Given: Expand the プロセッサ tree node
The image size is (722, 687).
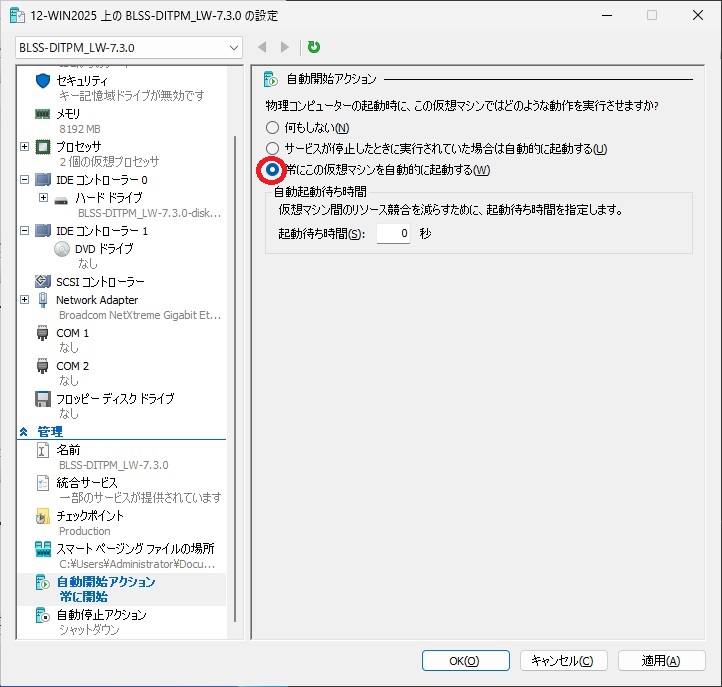Looking at the screenshot, I should pos(24,146).
